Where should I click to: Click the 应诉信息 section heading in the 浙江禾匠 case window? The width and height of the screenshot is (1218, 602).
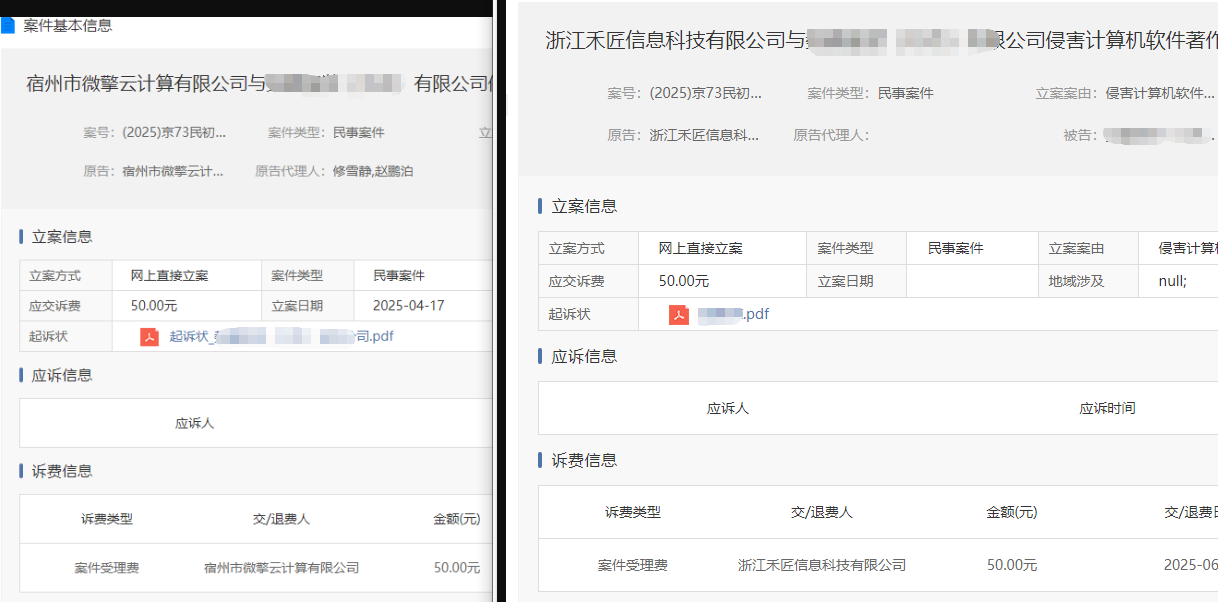tap(584, 356)
